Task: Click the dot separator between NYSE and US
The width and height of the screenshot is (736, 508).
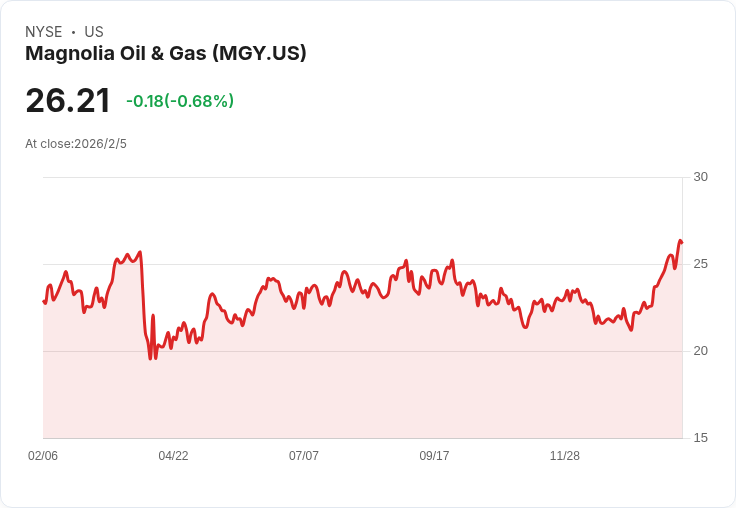Action: (x=73, y=32)
